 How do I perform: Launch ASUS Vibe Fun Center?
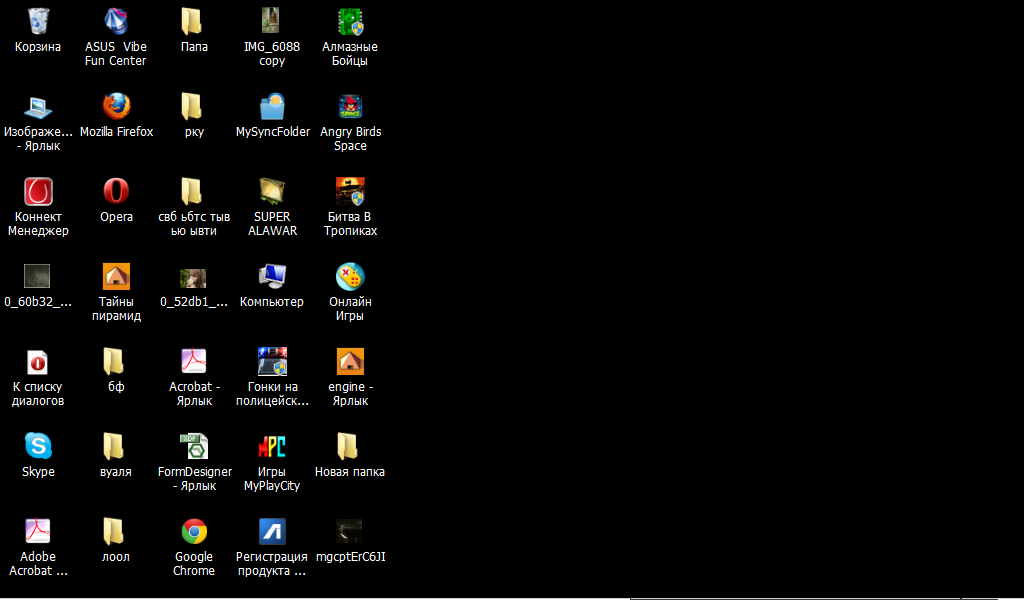[x=116, y=22]
